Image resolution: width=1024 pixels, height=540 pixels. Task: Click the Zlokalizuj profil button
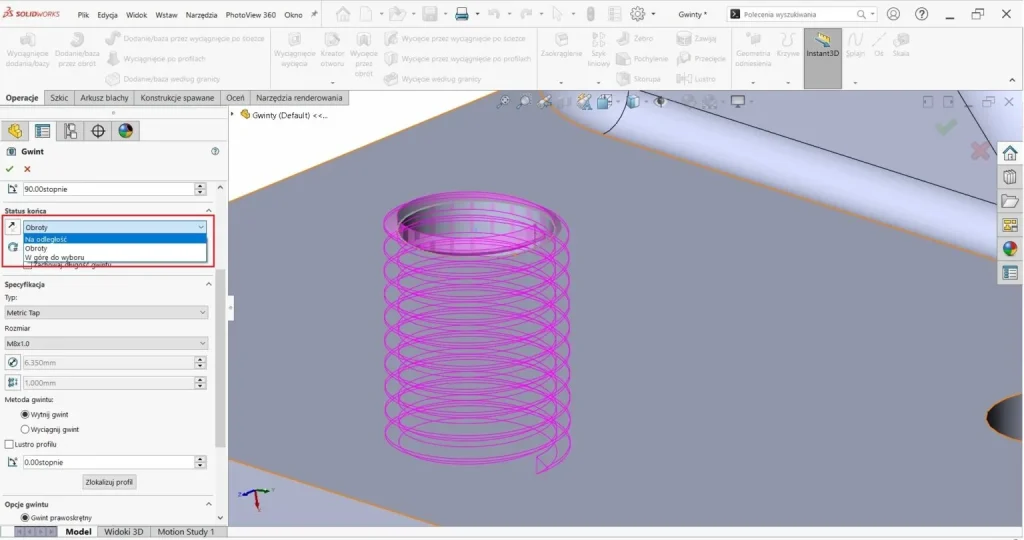coord(109,483)
